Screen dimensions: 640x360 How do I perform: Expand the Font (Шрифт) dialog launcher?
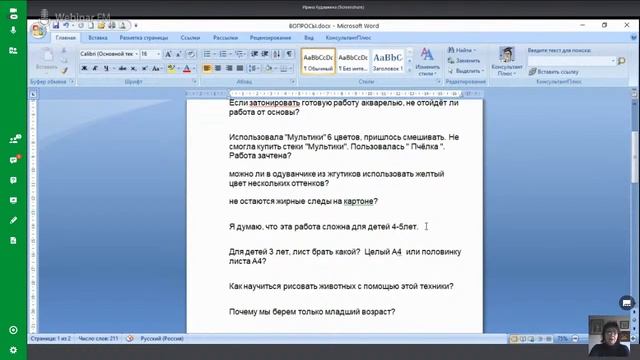(x=195, y=82)
